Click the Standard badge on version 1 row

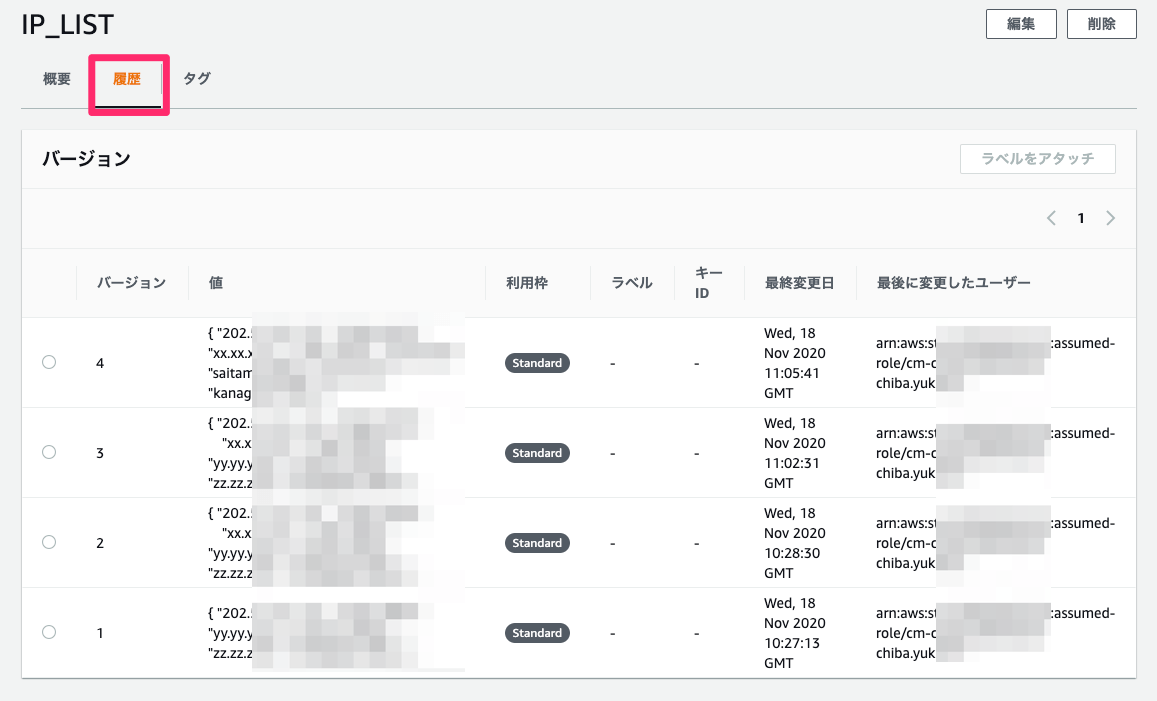coord(537,633)
